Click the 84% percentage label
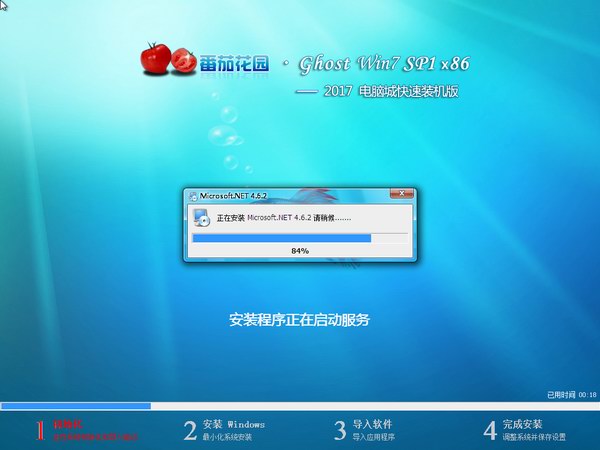Screen dimensions: 600x450 300,251
